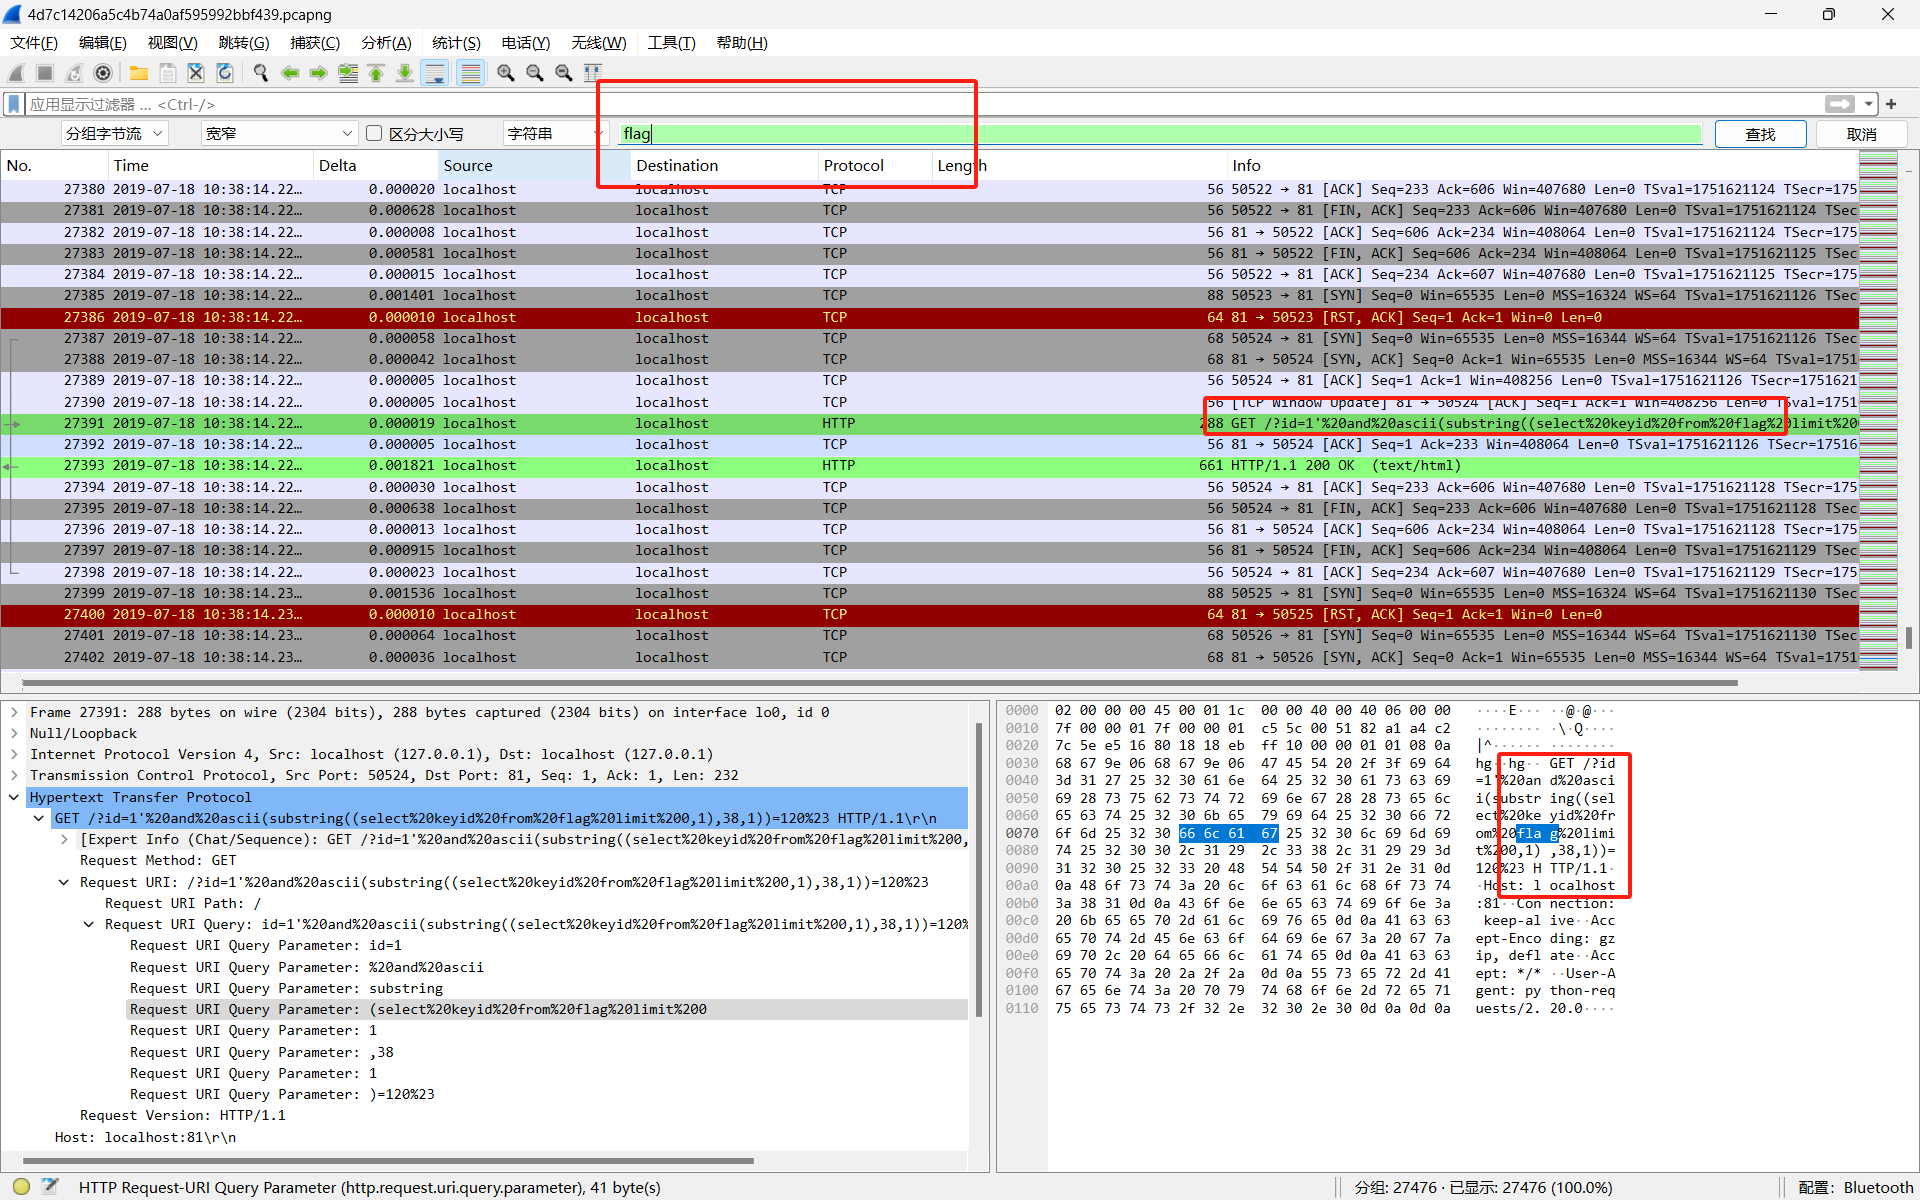Collapse the Hypertext Transfer Protocol tree node
Viewport: 1920px width, 1200px height.
pyautogui.click(x=15, y=797)
